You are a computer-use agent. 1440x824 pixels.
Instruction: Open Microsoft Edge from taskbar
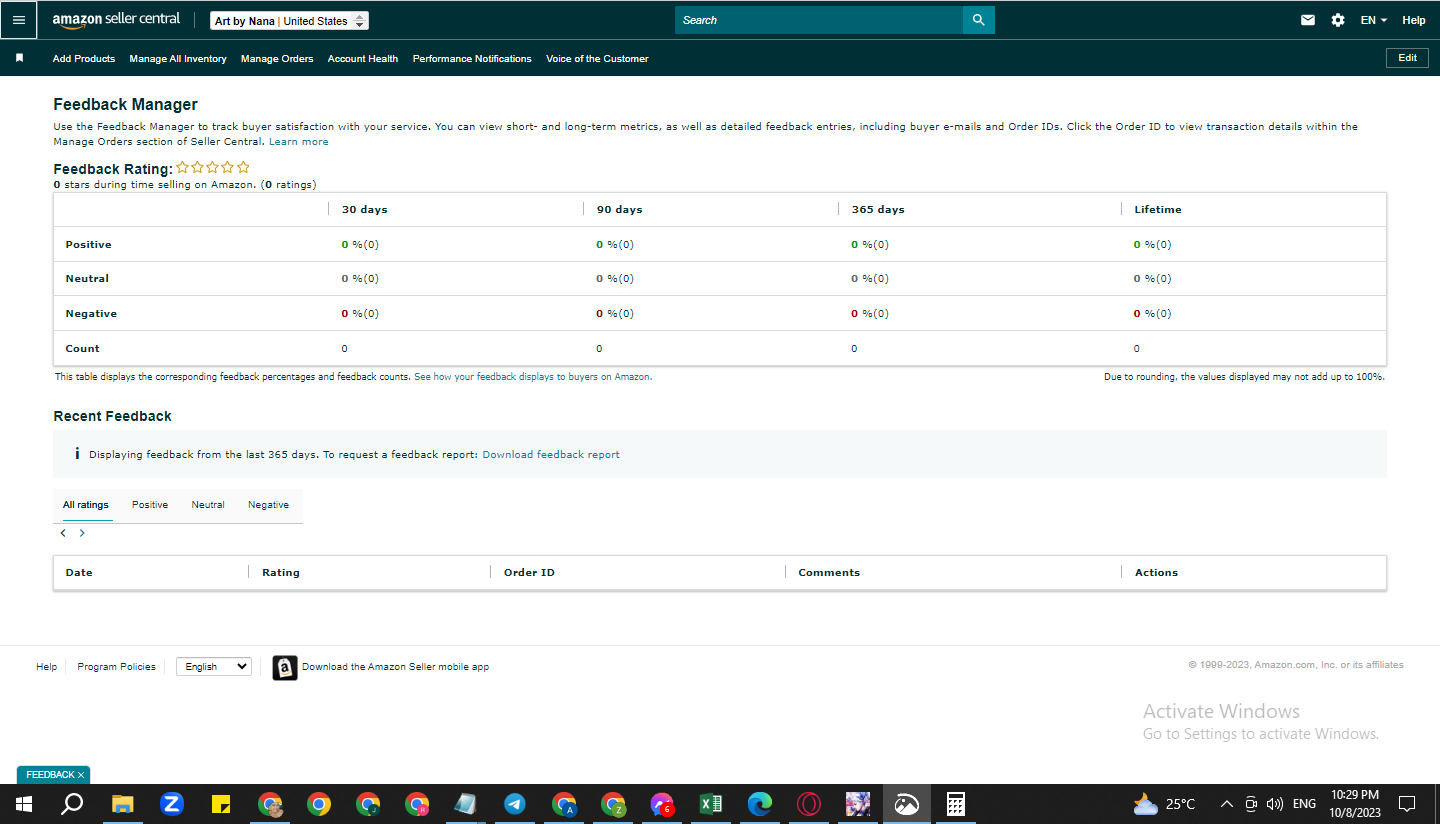coord(760,804)
